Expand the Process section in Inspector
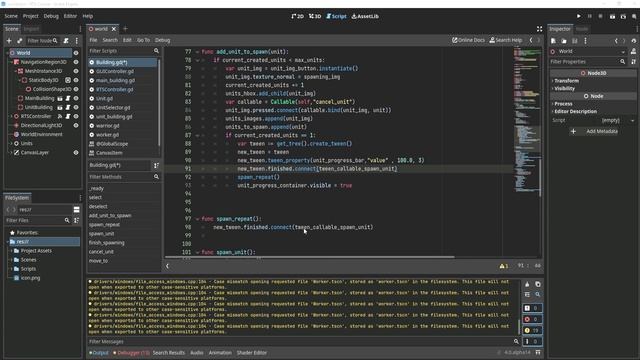This screenshot has width=640, height=360. [563, 104]
